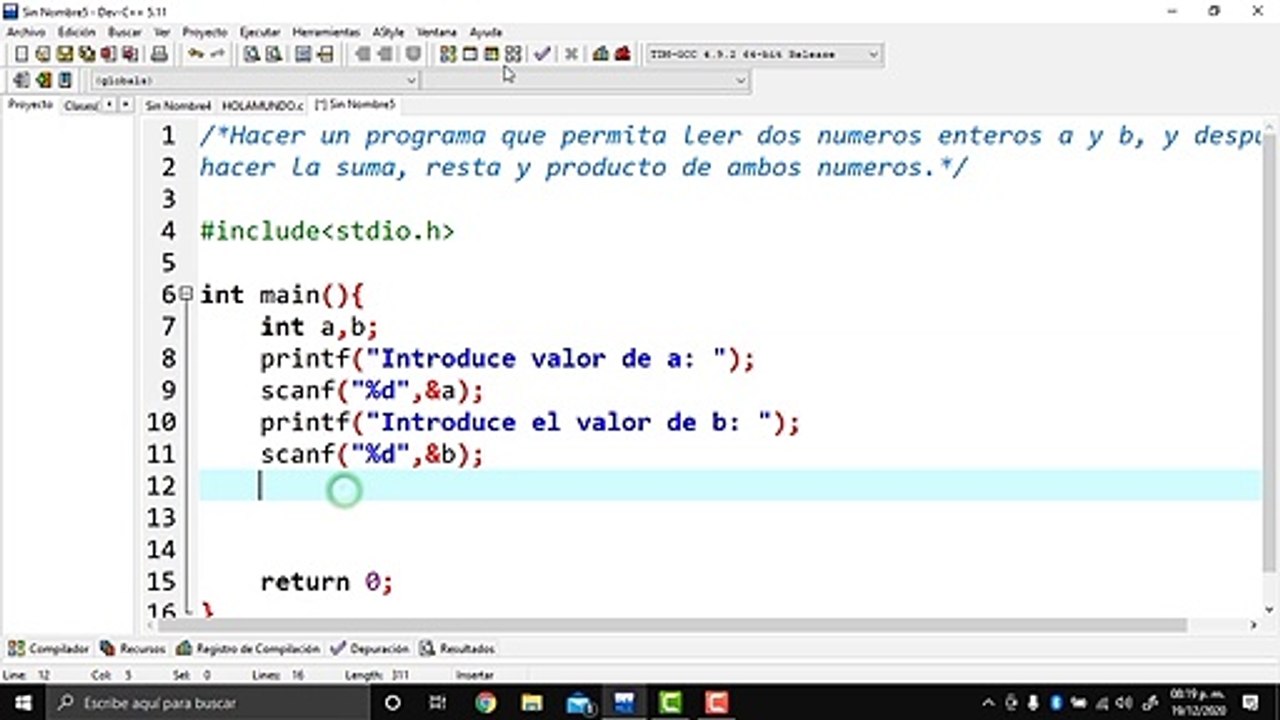Screen dimensions: 1280x720
Task: Open the Archivo menu
Action: (26, 32)
